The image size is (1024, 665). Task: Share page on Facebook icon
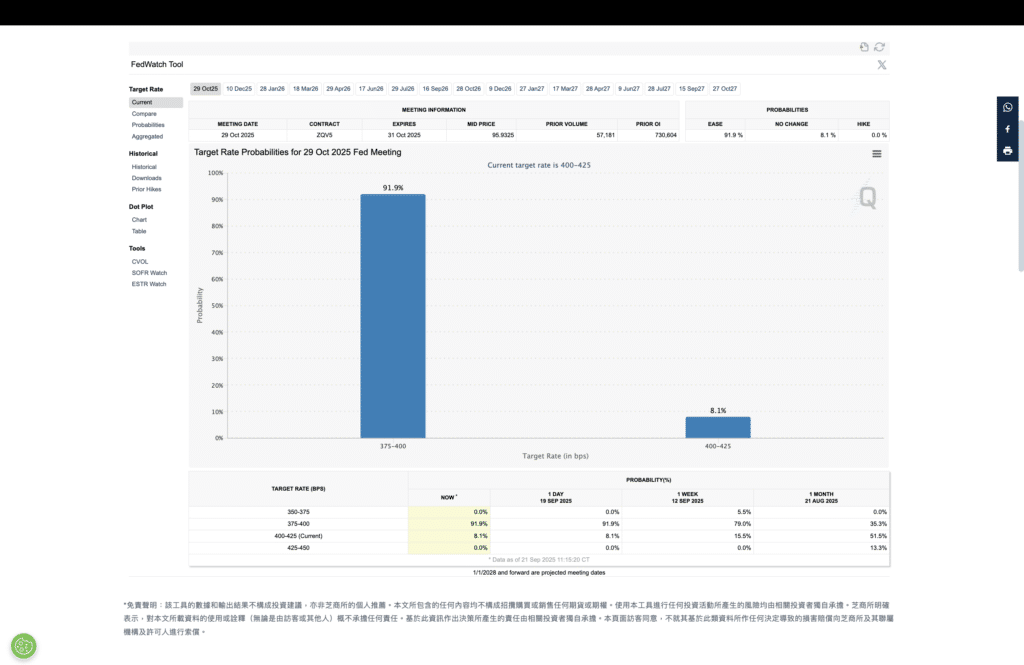(x=1007, y=129)
